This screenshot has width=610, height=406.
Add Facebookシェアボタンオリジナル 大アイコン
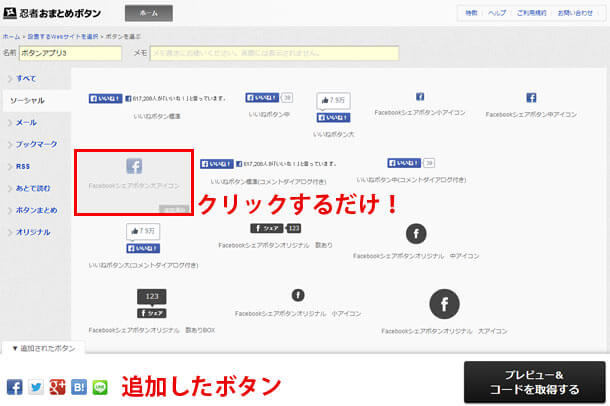point(444,312)
